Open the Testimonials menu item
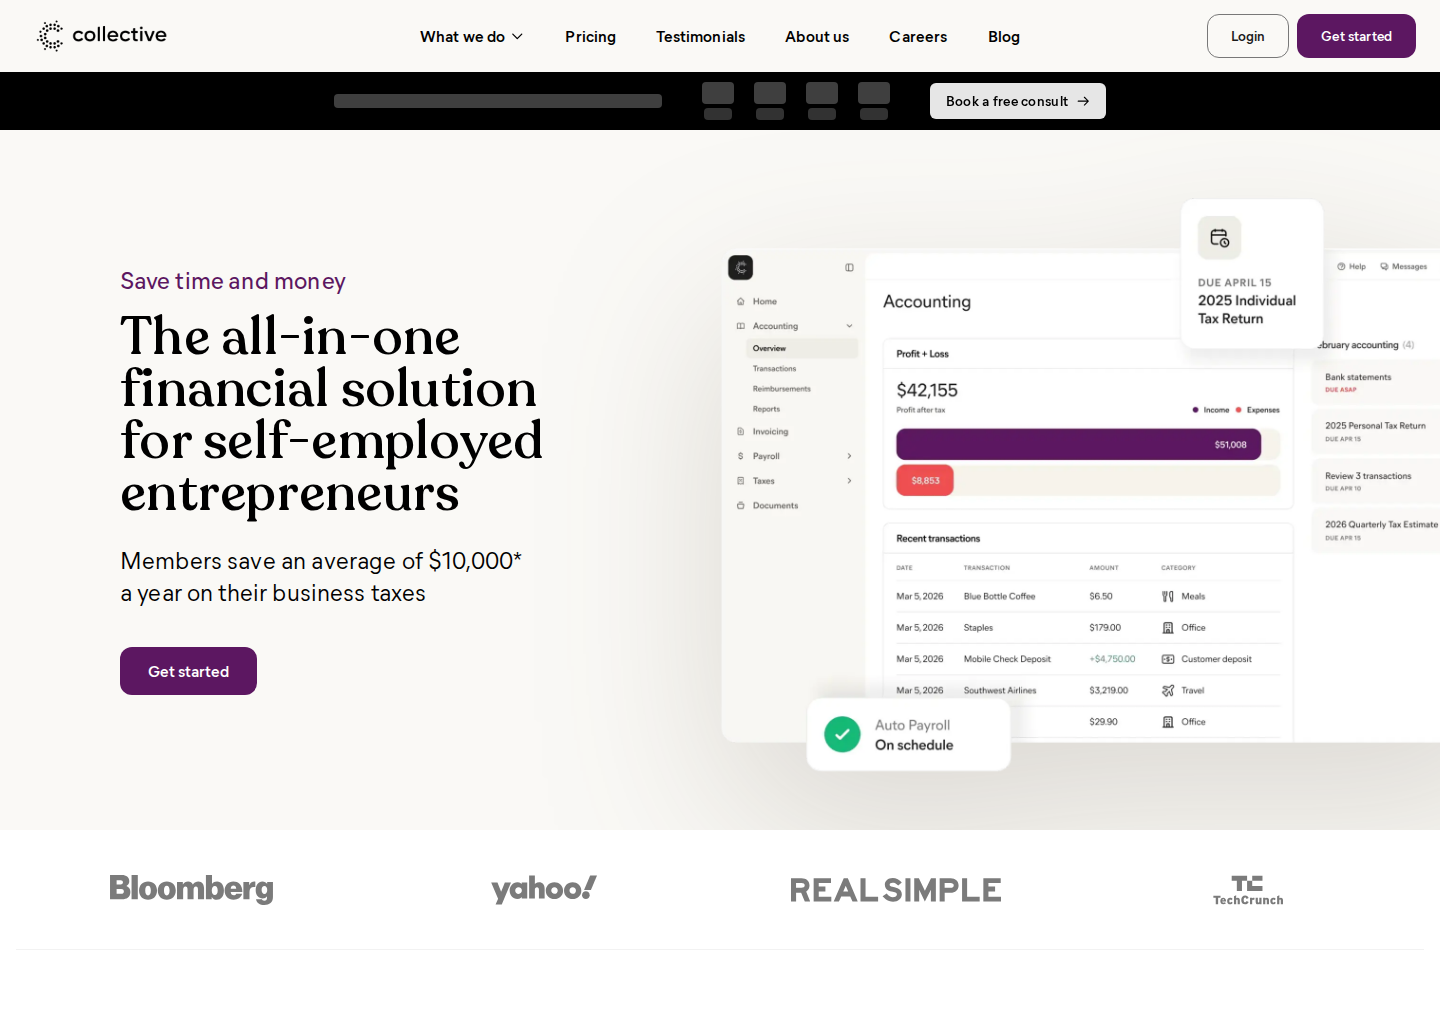1440x1024 pixels. click(700, 37)
